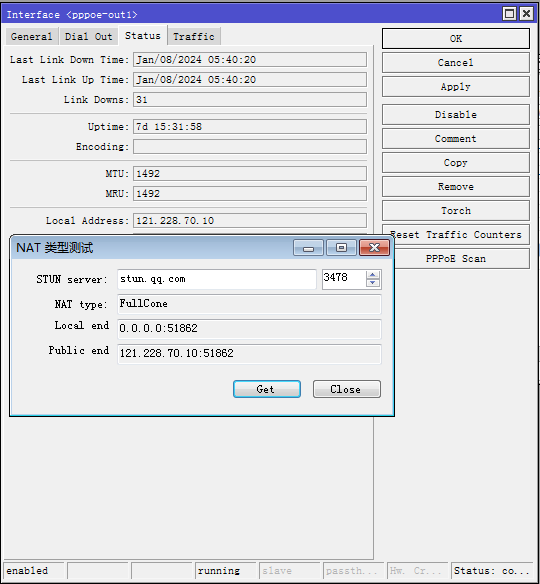Open the Dial Out tab

point(89,36)
